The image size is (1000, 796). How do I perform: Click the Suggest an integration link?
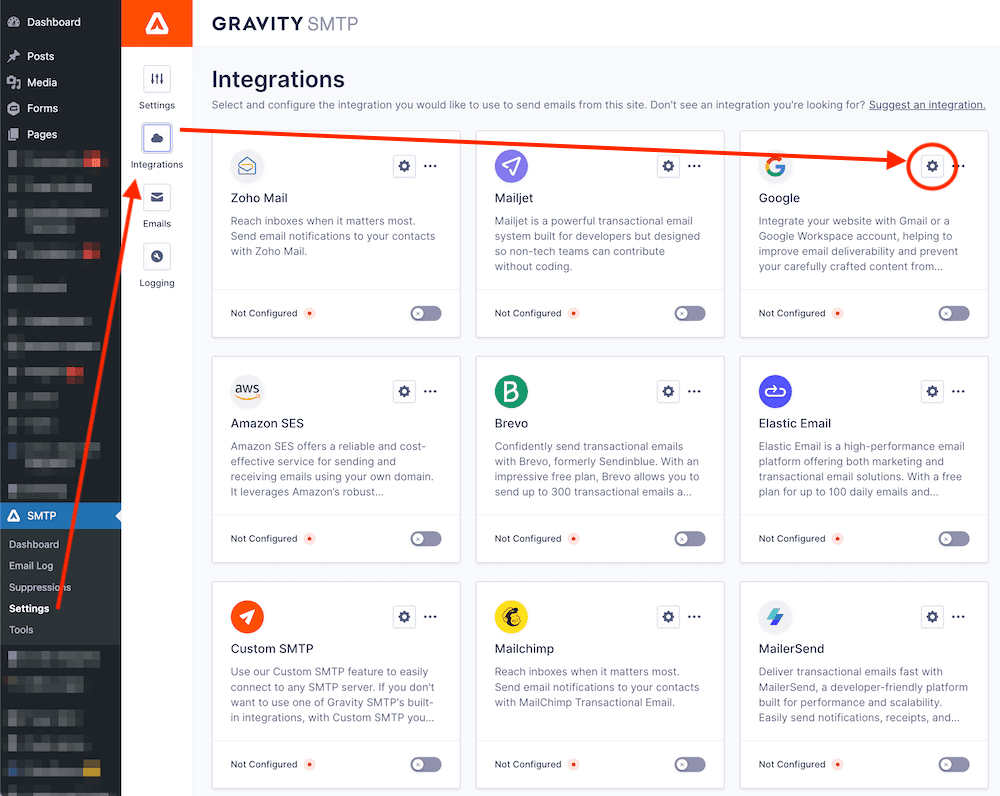926,105
